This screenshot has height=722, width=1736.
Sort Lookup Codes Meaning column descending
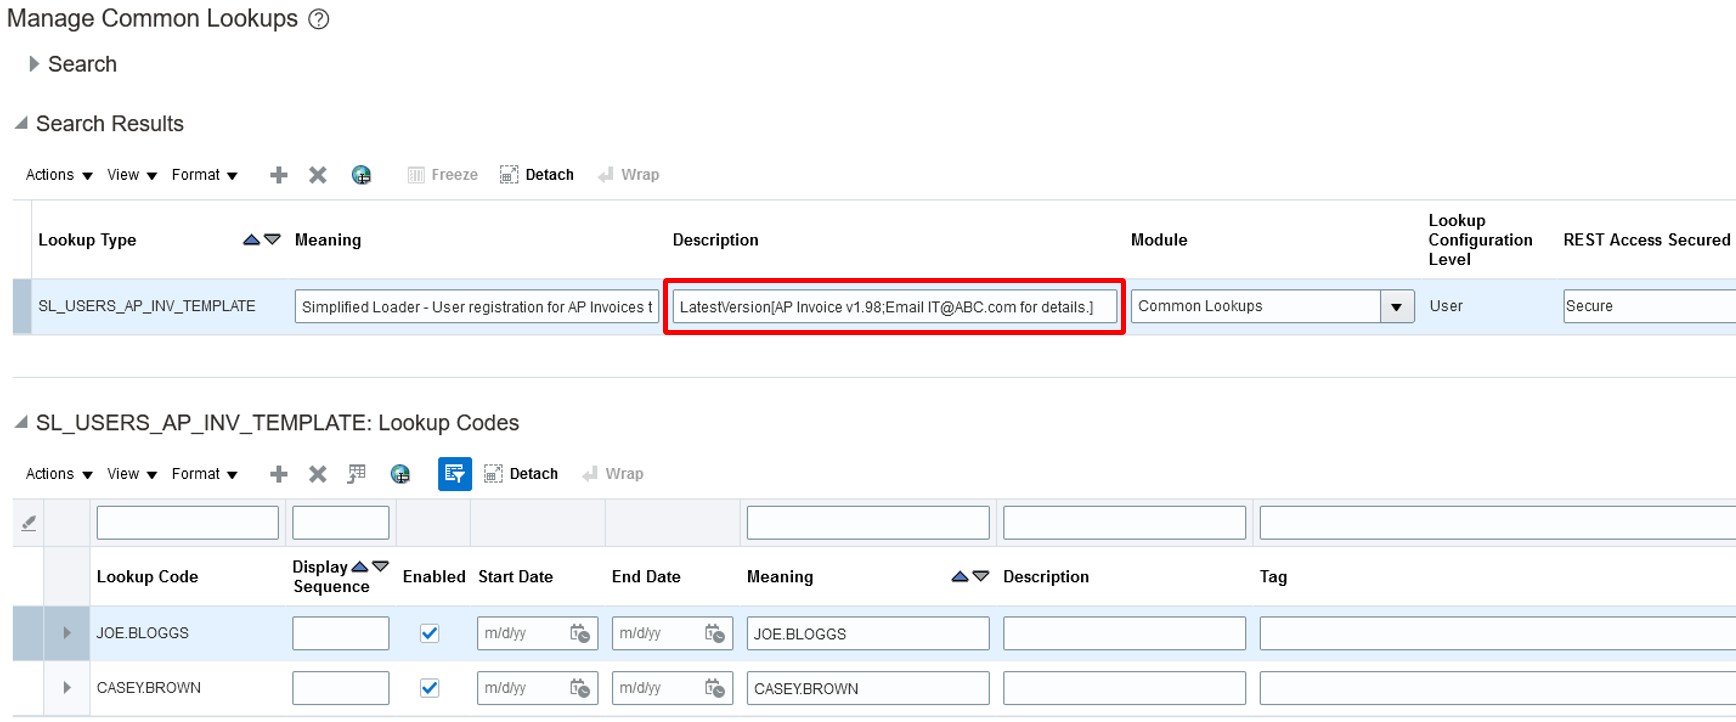(x=981, y=577)
